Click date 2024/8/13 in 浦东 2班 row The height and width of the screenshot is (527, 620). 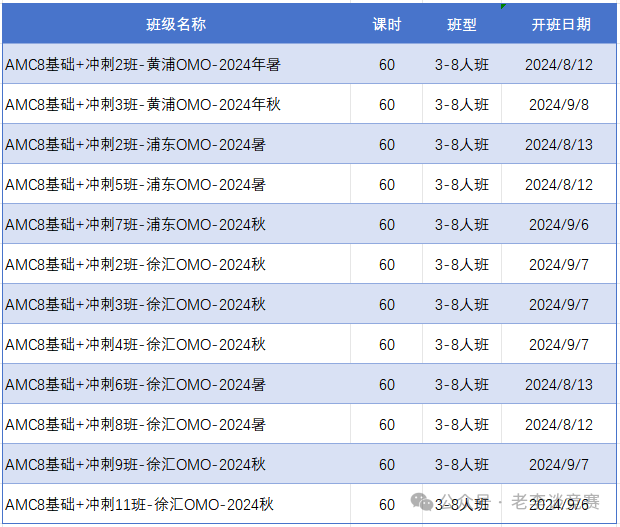click(559, 145)
